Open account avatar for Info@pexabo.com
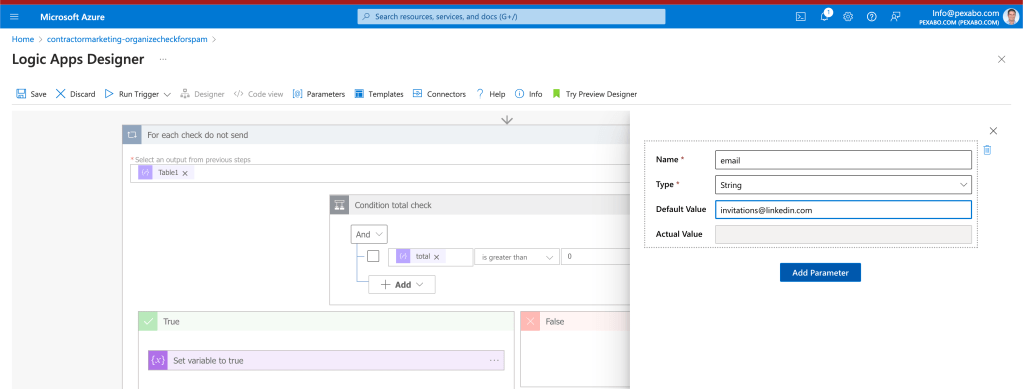Viewport: 1023px width, 389px height. (1011, 17)
